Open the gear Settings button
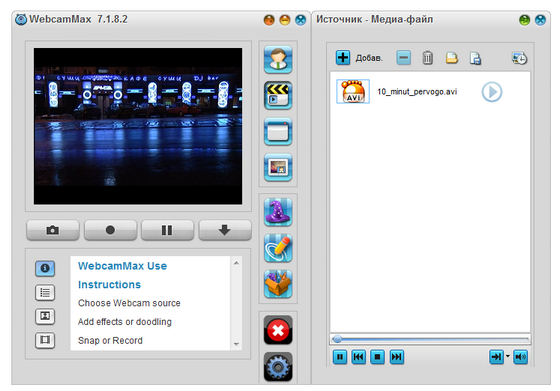Viewport: 560px width, 391px height. click(278, 367)
